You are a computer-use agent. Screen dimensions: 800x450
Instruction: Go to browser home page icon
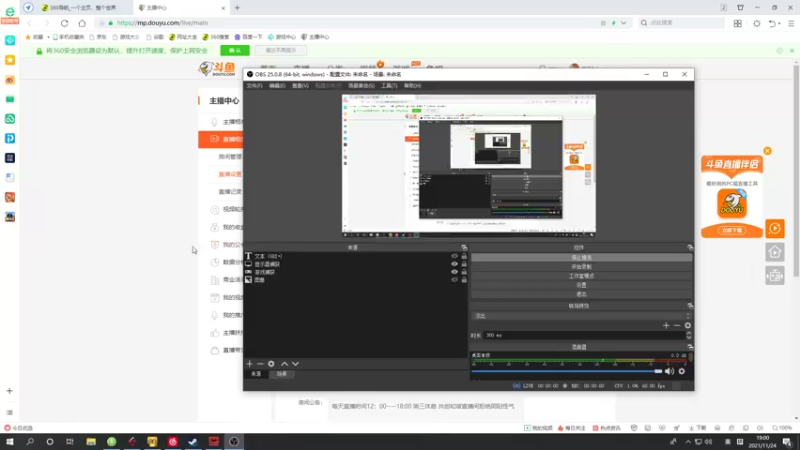coord(82,23)
